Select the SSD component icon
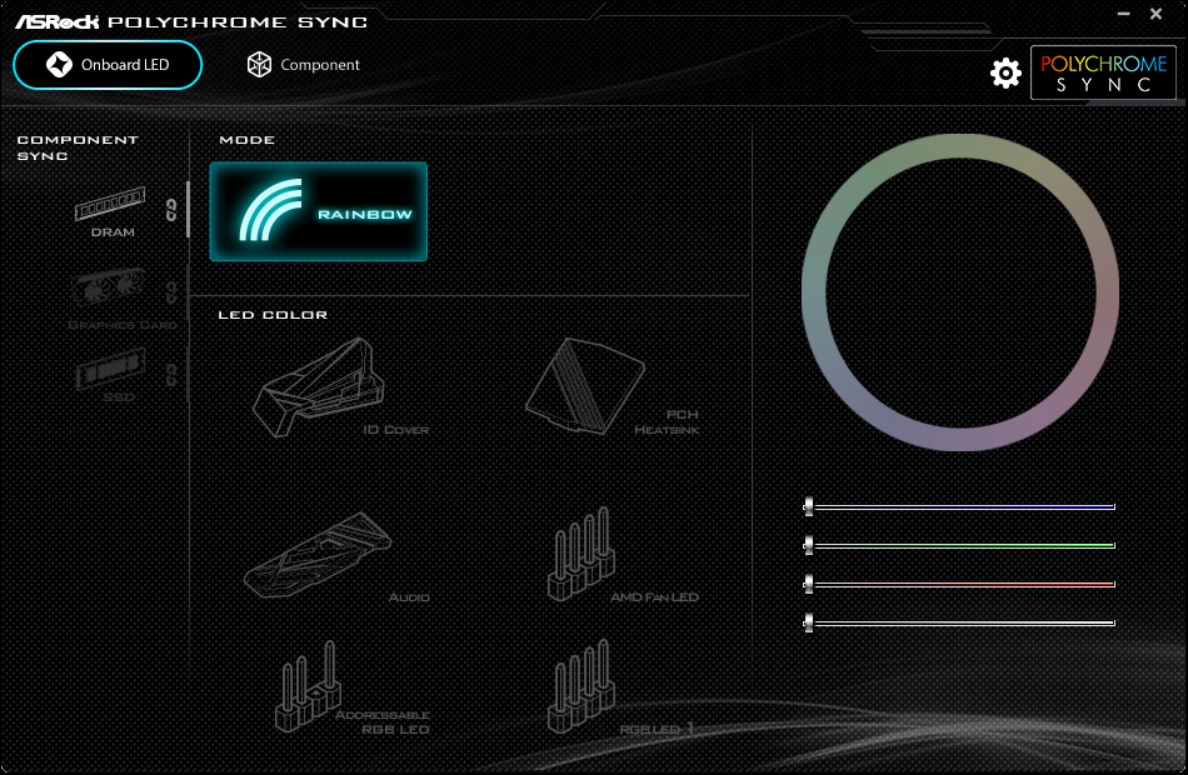 click(111, 369)
